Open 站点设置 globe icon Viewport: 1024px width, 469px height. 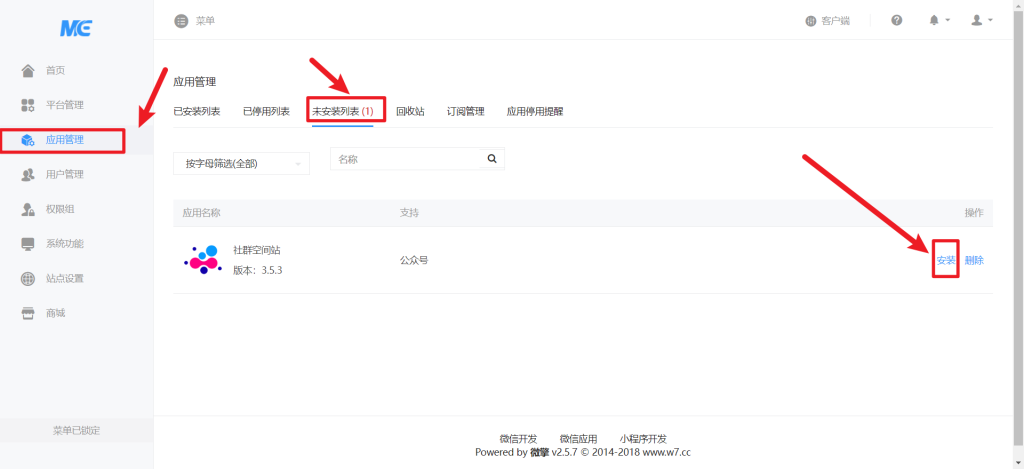pyautogui.click(x=28, y=279)
